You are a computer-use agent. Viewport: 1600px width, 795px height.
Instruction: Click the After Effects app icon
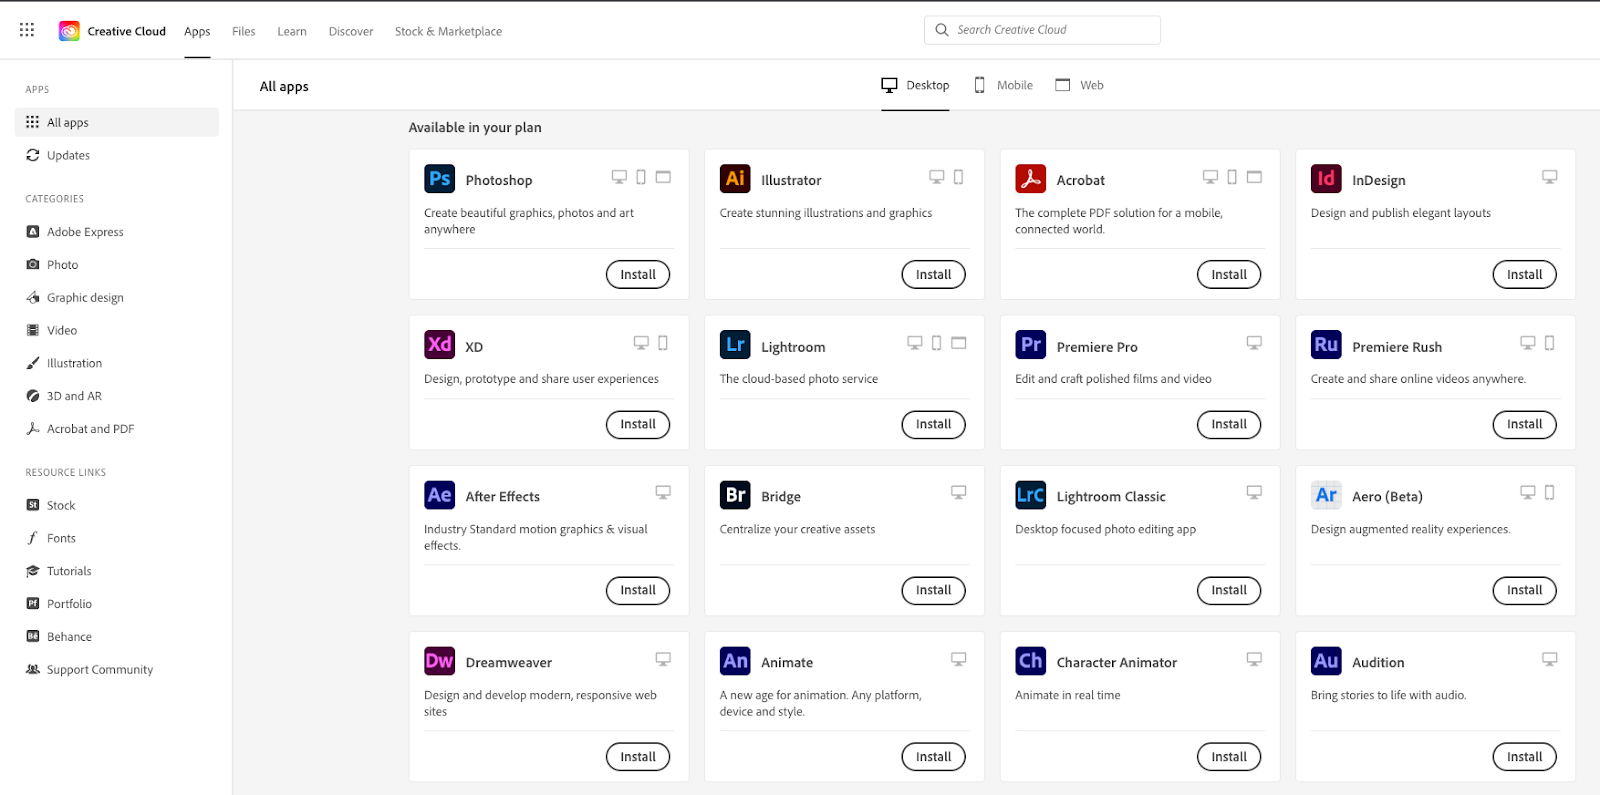click(x=439, y=495)
